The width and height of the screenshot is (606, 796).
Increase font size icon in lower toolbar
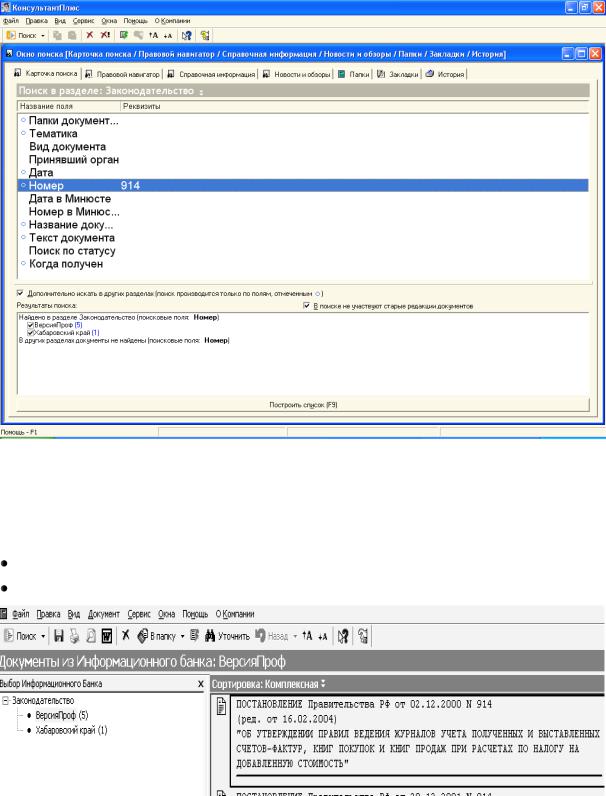(x=307, y=636)
